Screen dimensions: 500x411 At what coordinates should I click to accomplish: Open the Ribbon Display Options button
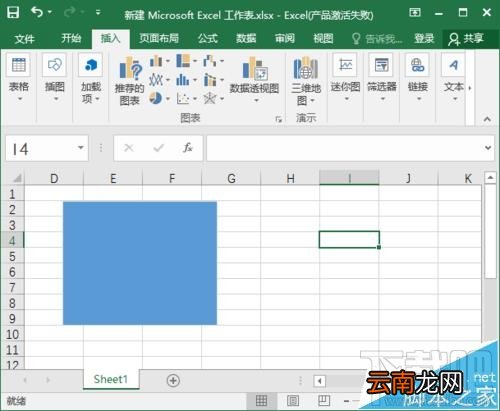(415, 13)
